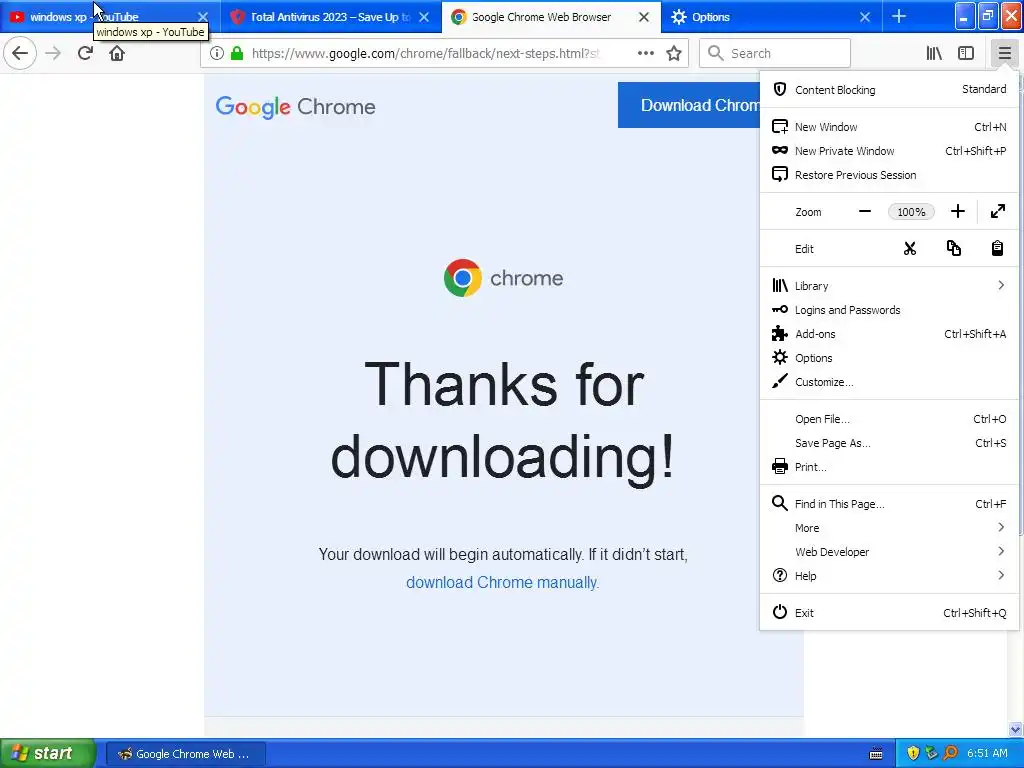Click the security shield tray icon
The height and width of the screenshot is (768, 1024).
click(913, 753)
